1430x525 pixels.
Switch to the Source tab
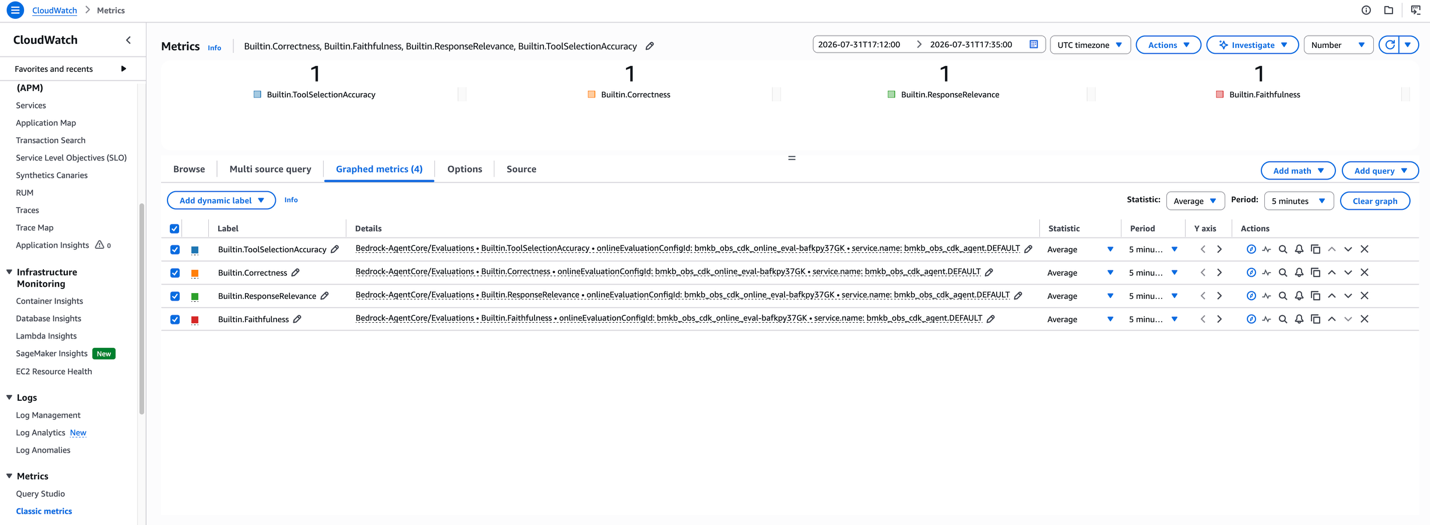point(521,169)
